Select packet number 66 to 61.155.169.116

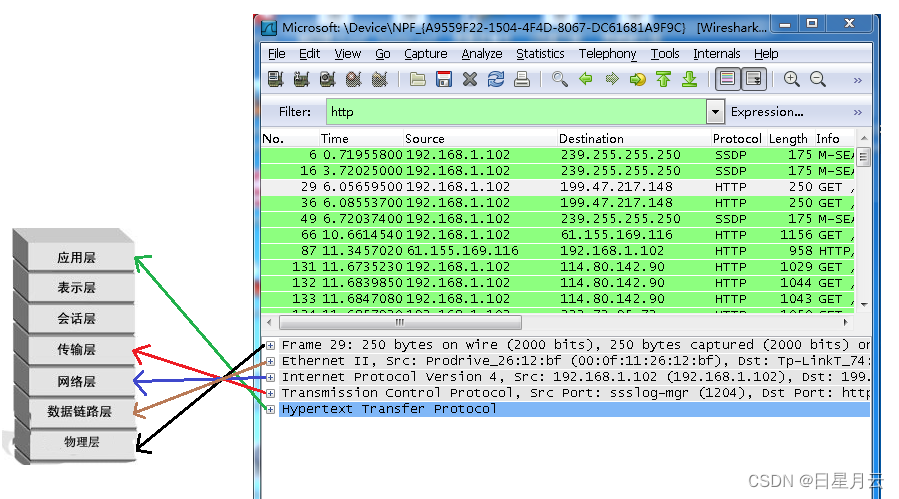[558, 235]
